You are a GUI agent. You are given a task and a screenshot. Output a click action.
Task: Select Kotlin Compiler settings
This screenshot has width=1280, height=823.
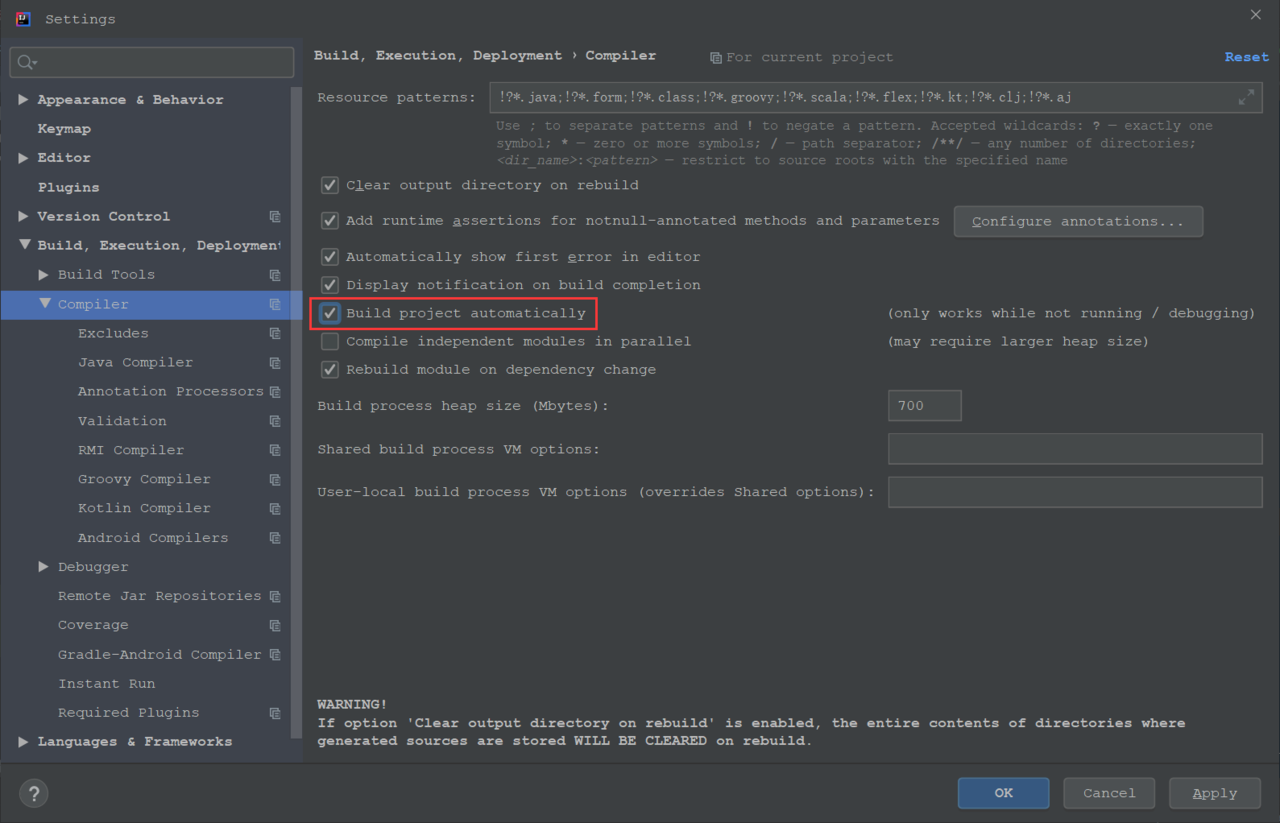point(144,508)
